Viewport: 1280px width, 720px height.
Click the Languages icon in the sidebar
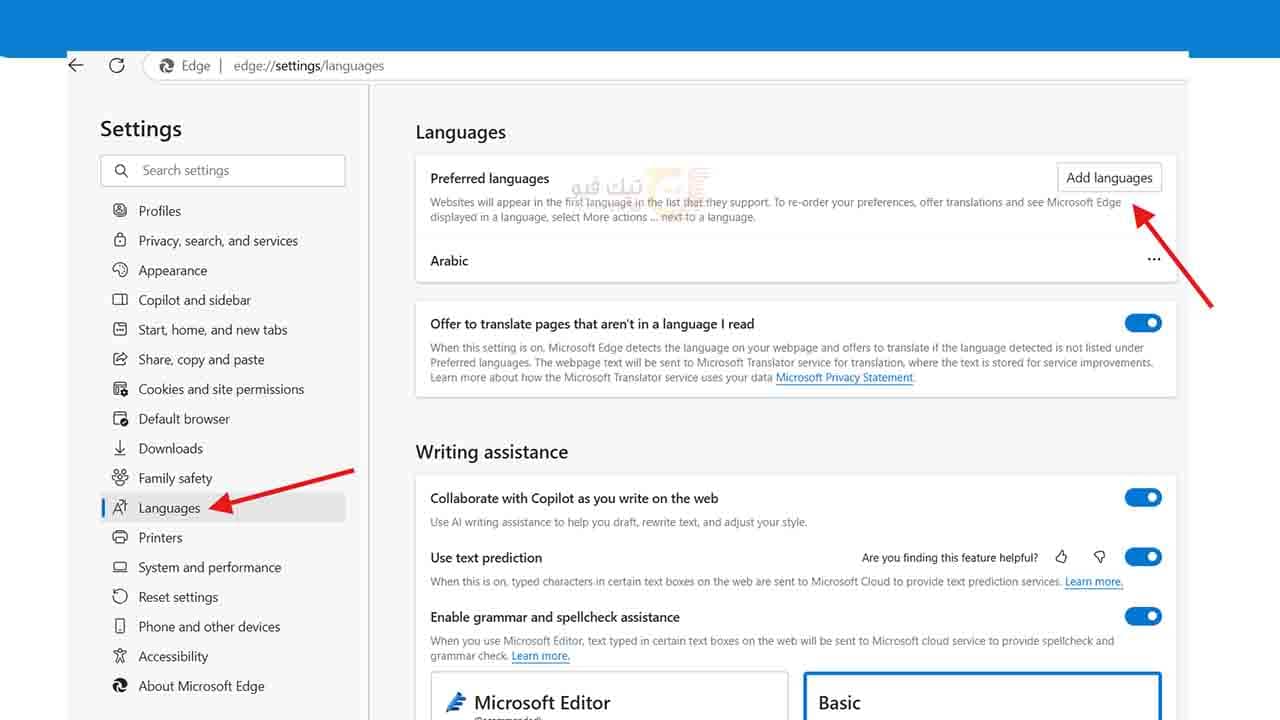click(120, 508)
